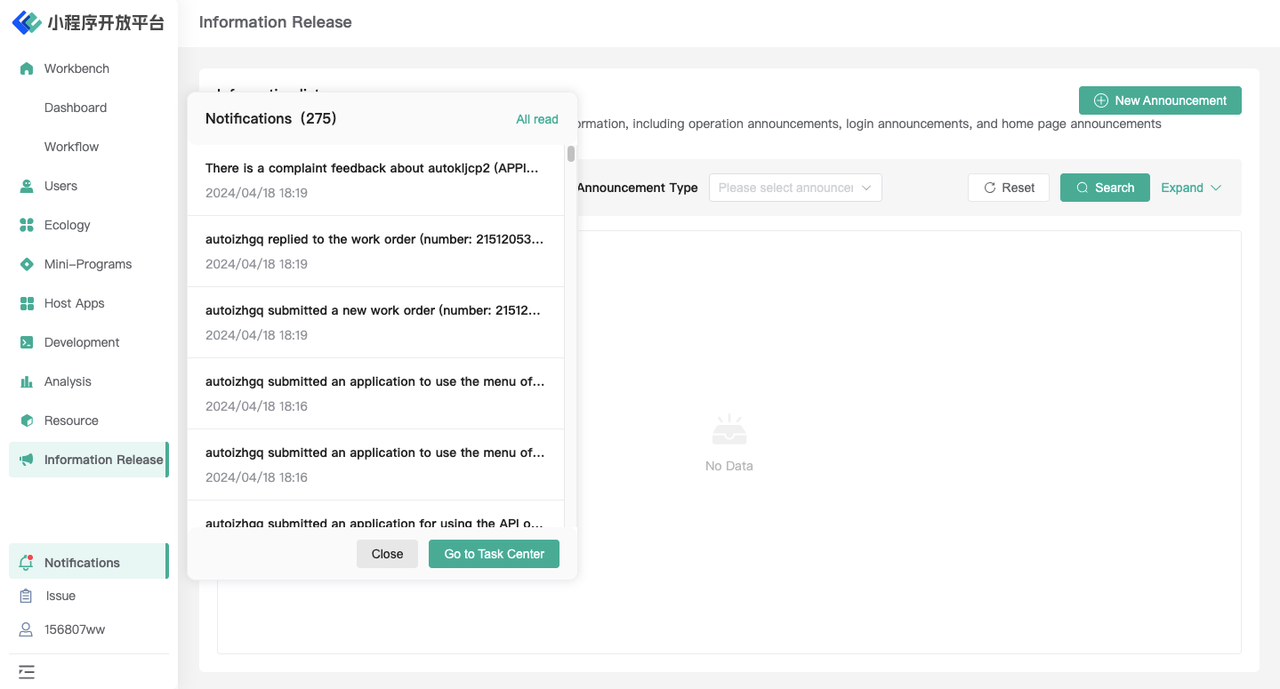Click the Go to Task Center button
The image size is (1280, 689).
pos(494,554)
